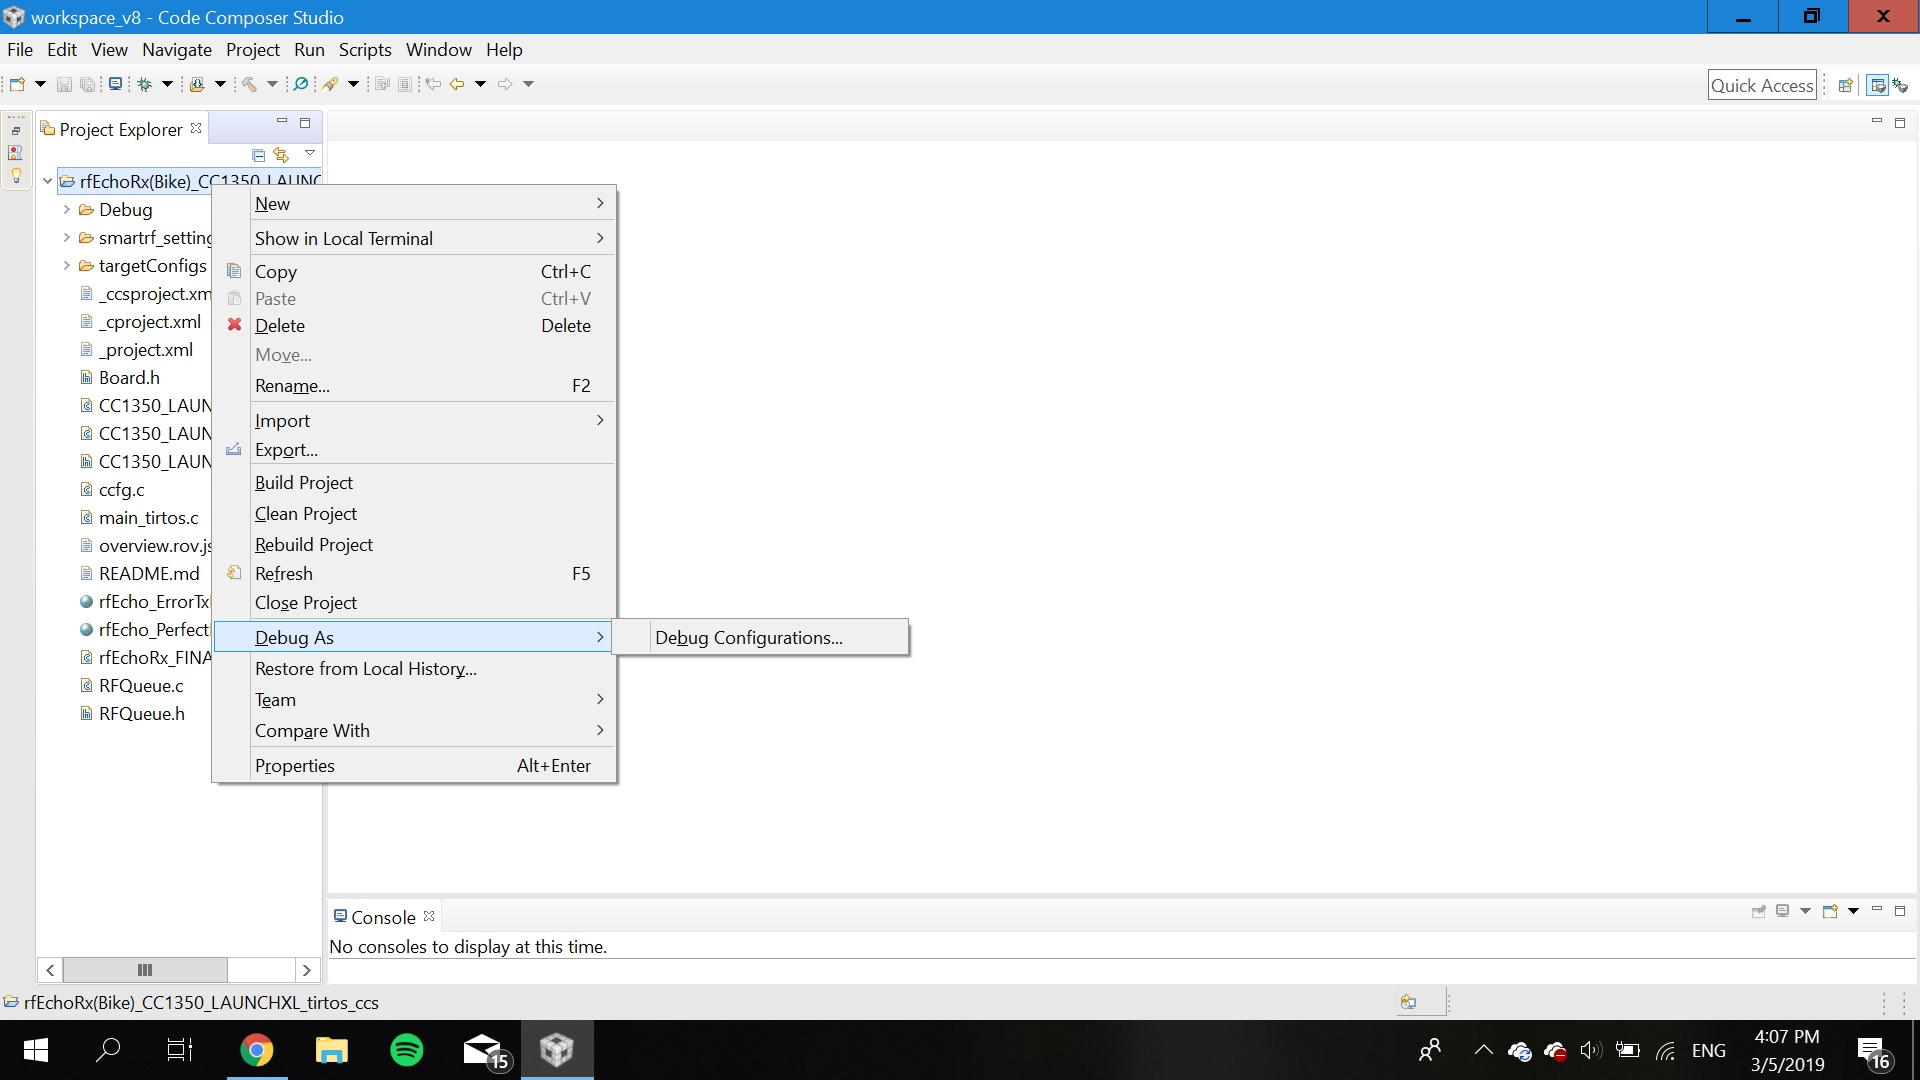
Task: Click Debug Configurations... submenu entry
Action: pos(749,638)
